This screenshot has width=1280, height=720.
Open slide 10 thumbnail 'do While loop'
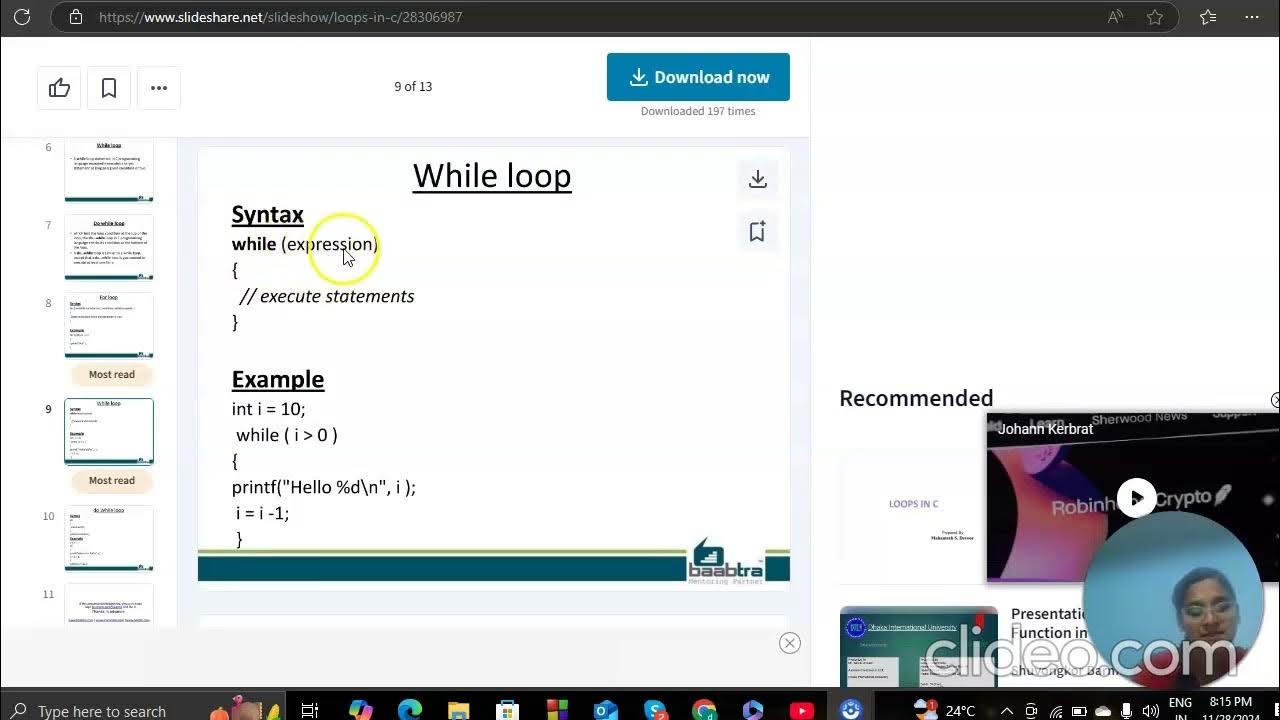109,538
